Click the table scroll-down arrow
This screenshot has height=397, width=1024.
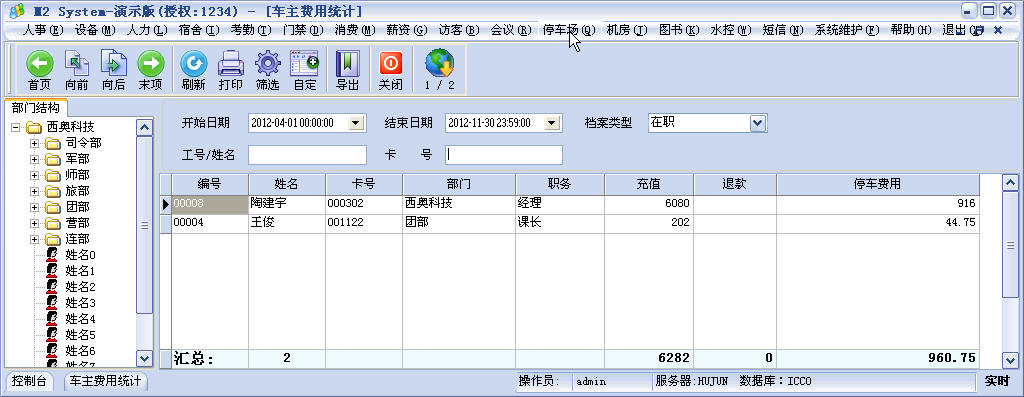(1010, 360)
